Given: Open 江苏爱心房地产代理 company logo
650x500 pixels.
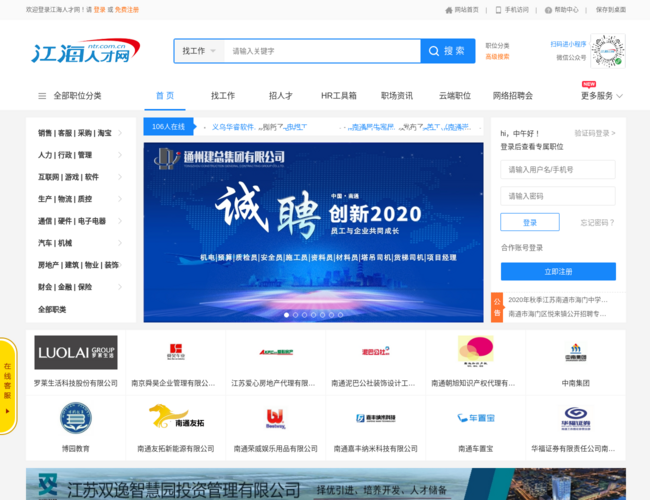Looking at the screenshot, I should click(276, 352).
